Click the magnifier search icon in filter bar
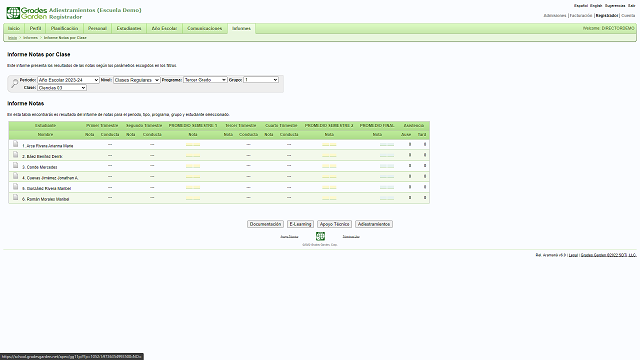The image size is (640, 360). [x=15, y=83]
